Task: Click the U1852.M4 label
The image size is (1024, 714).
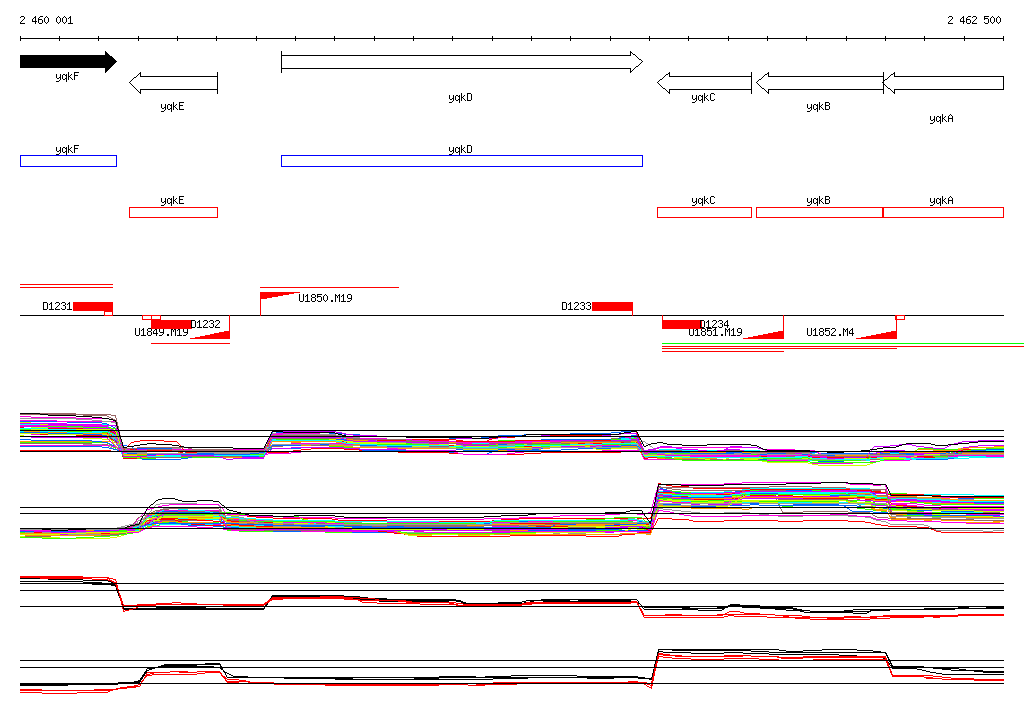Action: pos(830,333)
